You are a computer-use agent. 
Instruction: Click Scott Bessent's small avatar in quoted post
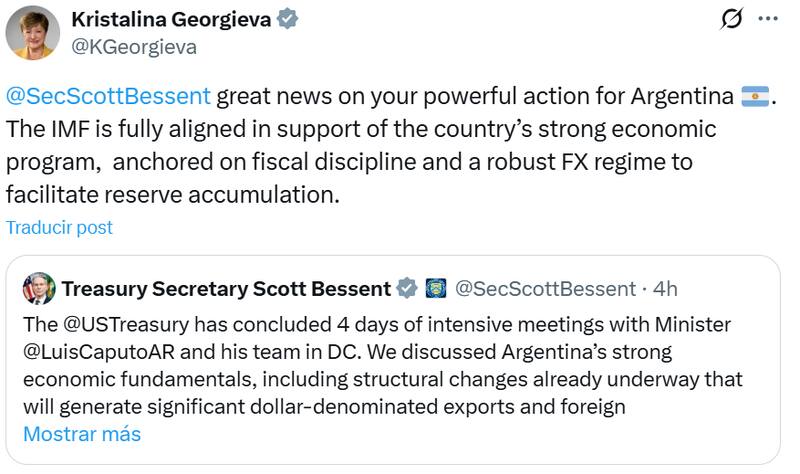click(x=39, y=288)
